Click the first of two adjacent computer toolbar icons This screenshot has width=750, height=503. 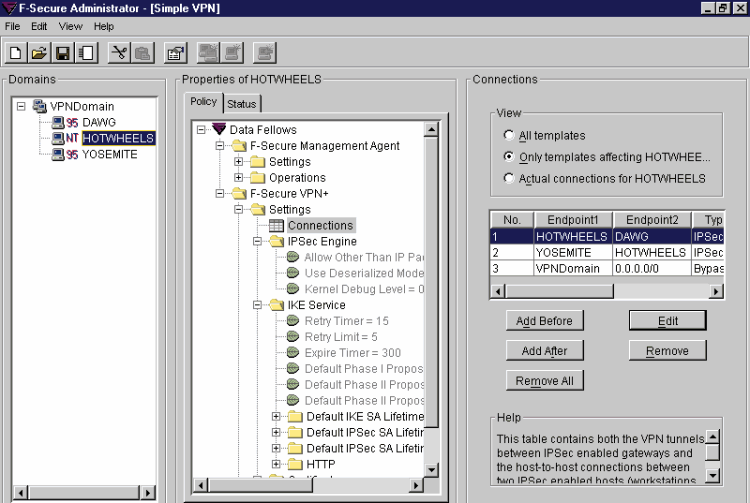tap(209, 53)
